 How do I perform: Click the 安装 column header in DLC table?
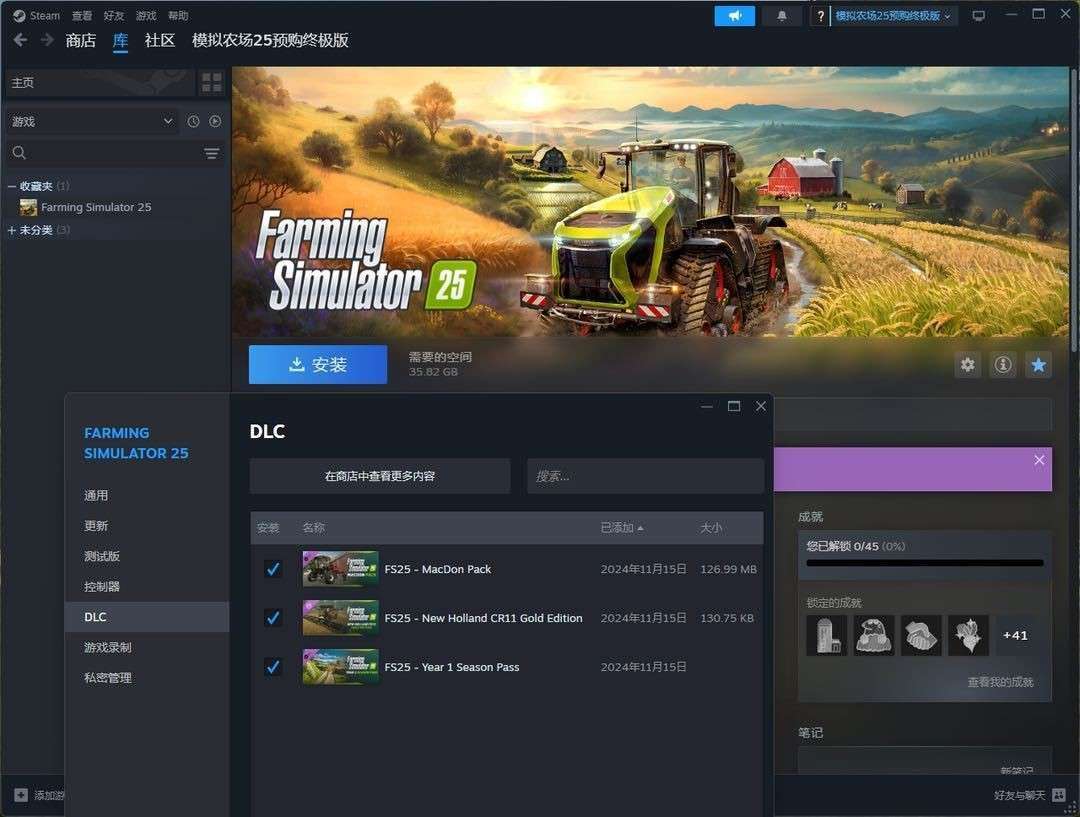click(268, 528)
